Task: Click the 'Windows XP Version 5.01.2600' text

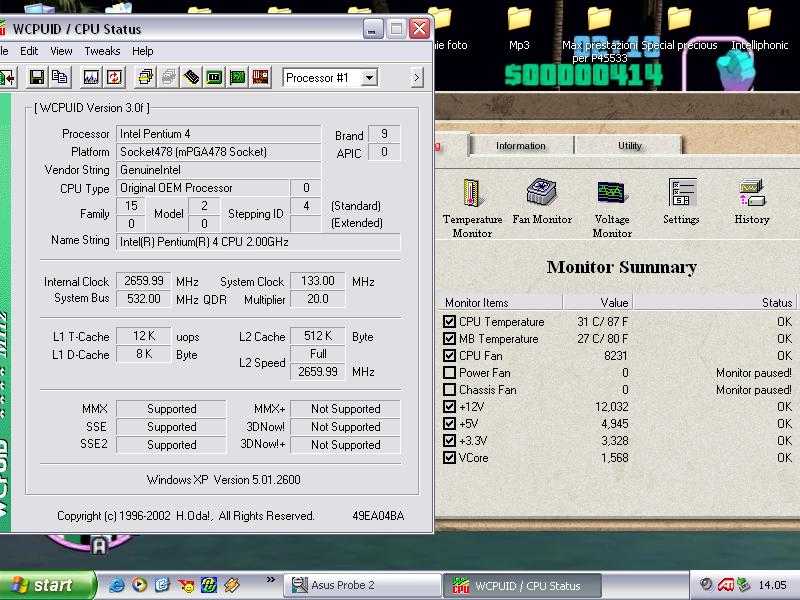Action: pyautogui.click(x=223, y=480)
